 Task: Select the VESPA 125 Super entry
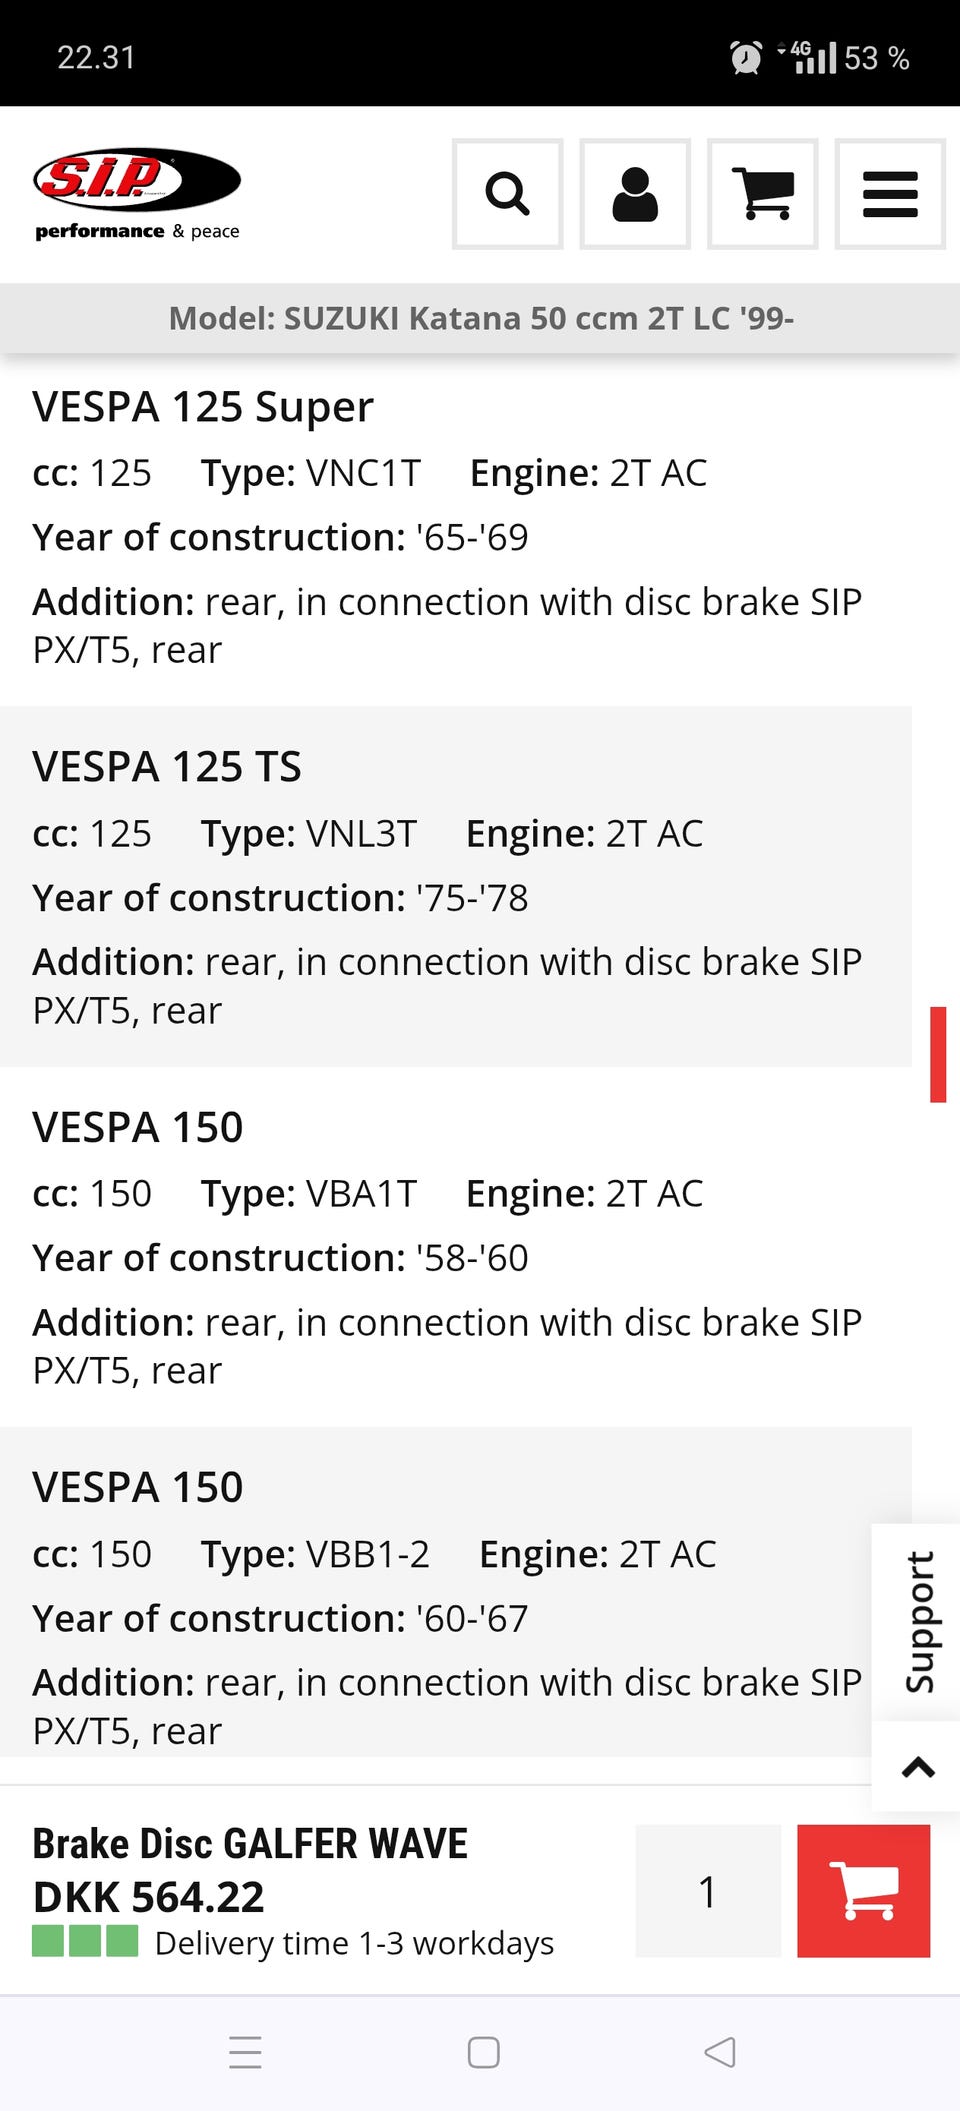(203, 407)
